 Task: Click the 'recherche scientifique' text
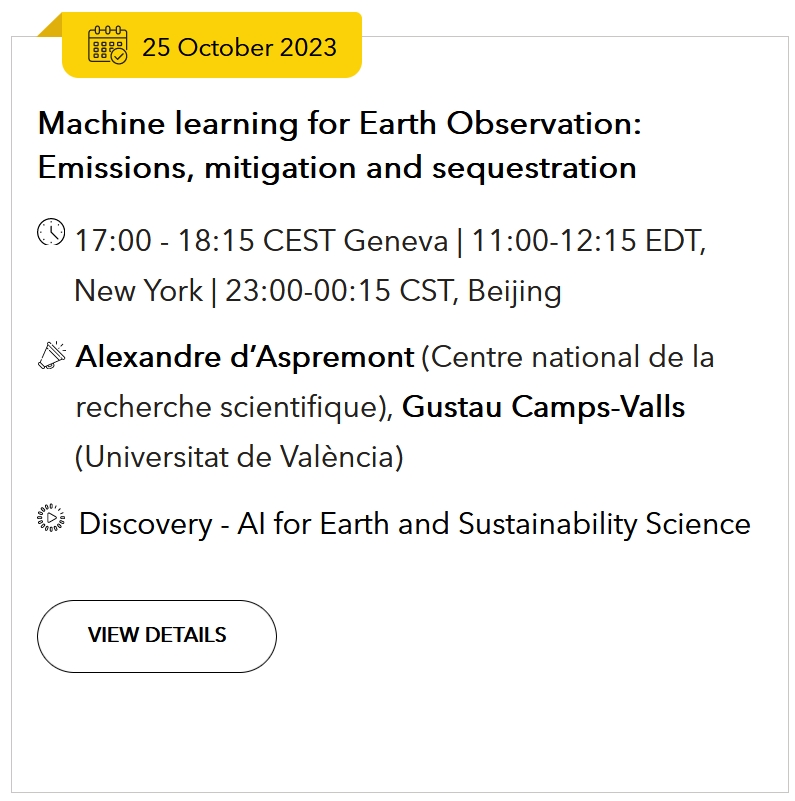tap(229, 407)
